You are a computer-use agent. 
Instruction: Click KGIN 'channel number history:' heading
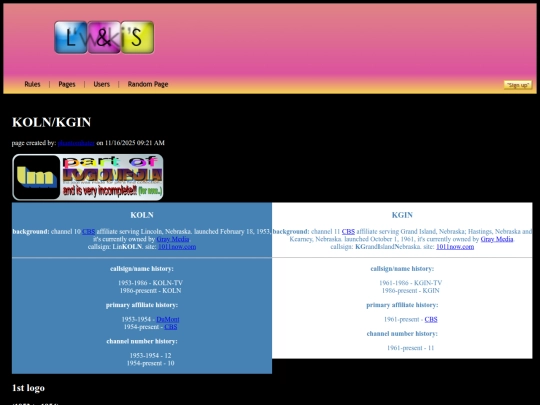click(x=402, y=334)
